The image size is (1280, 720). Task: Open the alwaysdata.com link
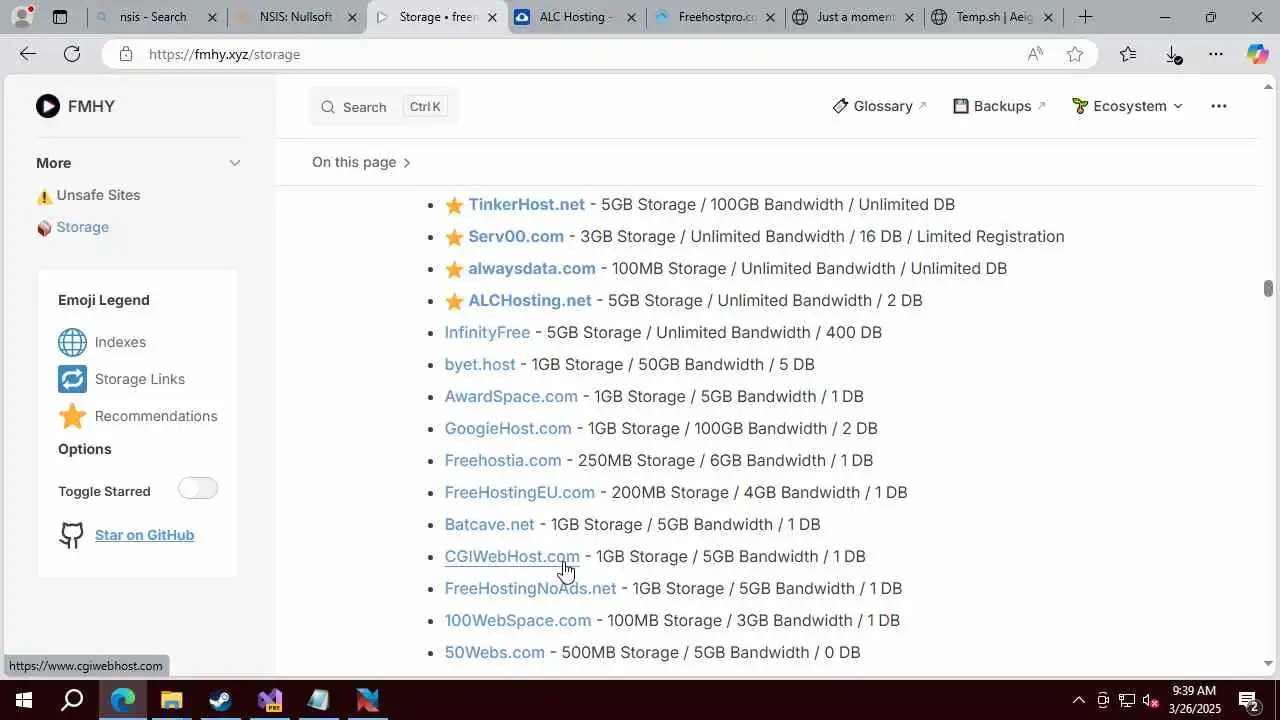[x=532, y=268]
